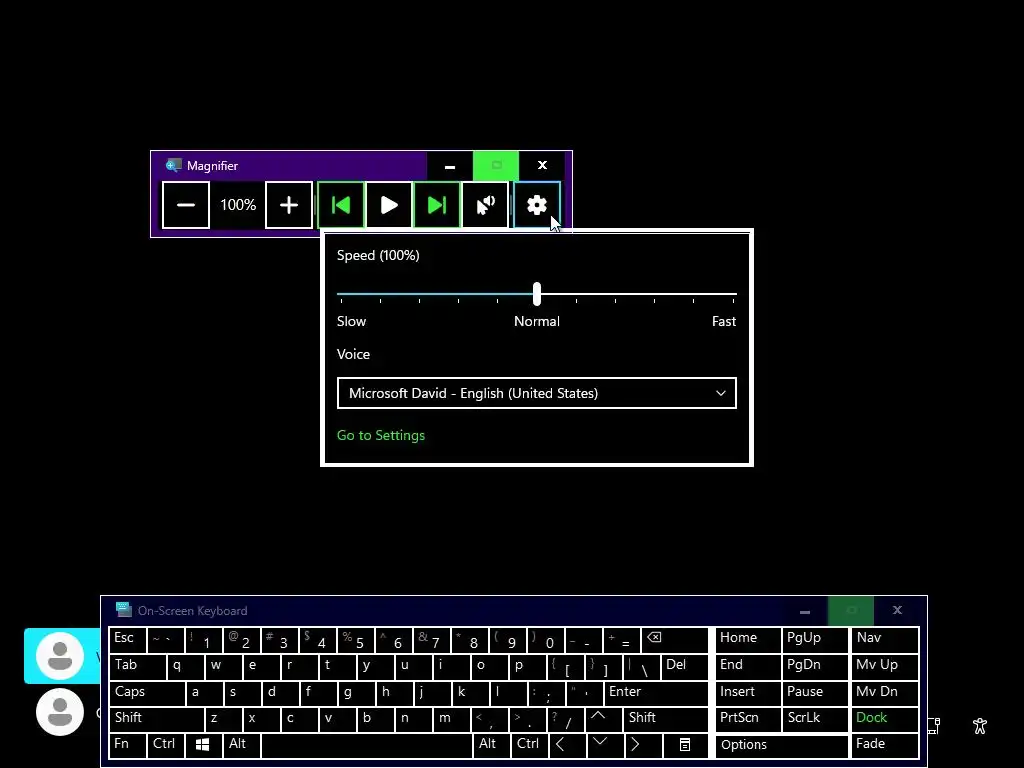This screenshot has height=768, width=1024.
Task: Click the equals plus key
Action: (x=622, y=640)
